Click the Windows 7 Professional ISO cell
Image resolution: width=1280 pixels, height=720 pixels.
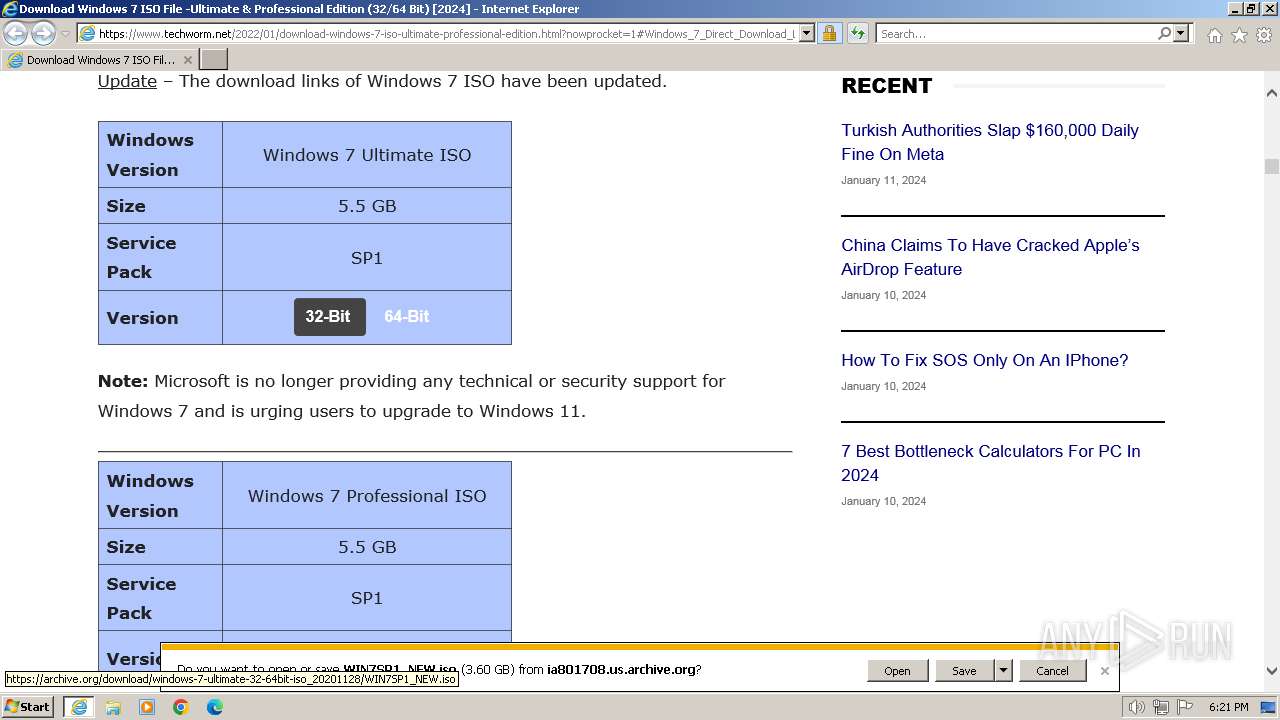coord(367,496)
